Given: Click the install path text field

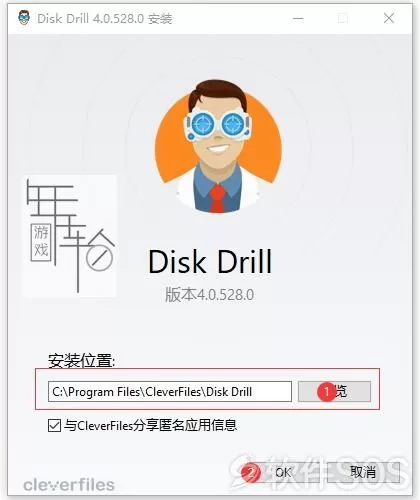Looking at the screenshot, I should 170,392.
